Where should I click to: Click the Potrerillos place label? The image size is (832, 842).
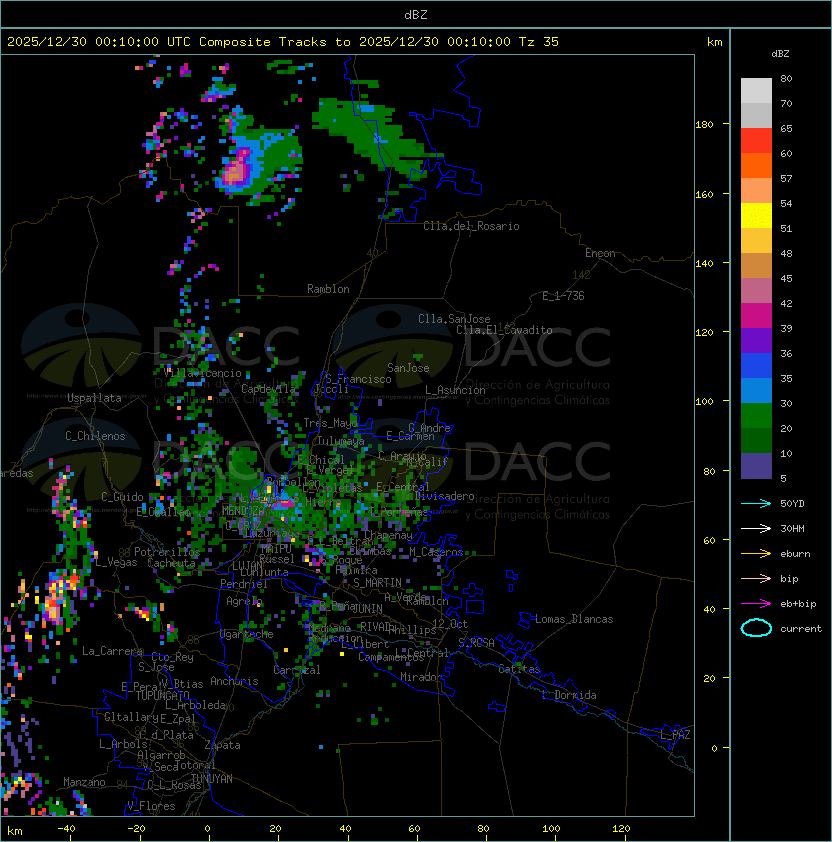[x=167, y=552]
